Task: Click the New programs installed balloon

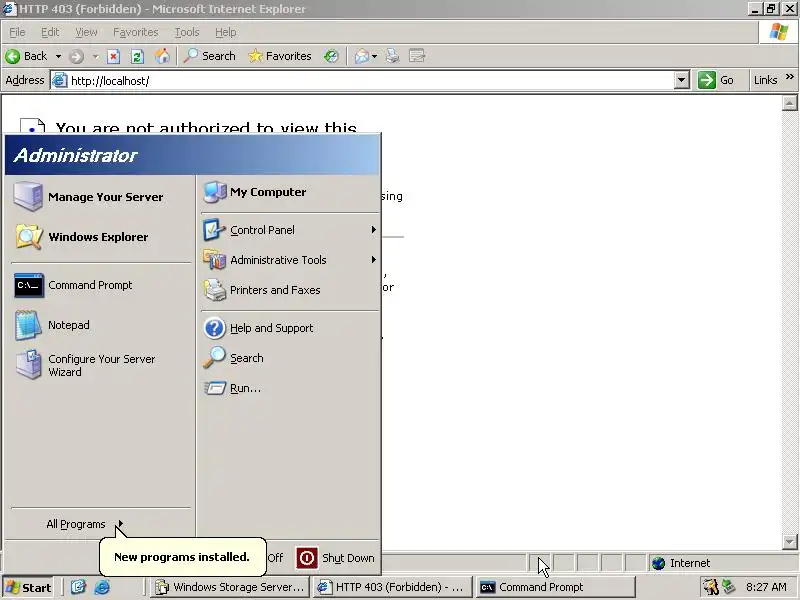Action: click(x=182, y=557)
